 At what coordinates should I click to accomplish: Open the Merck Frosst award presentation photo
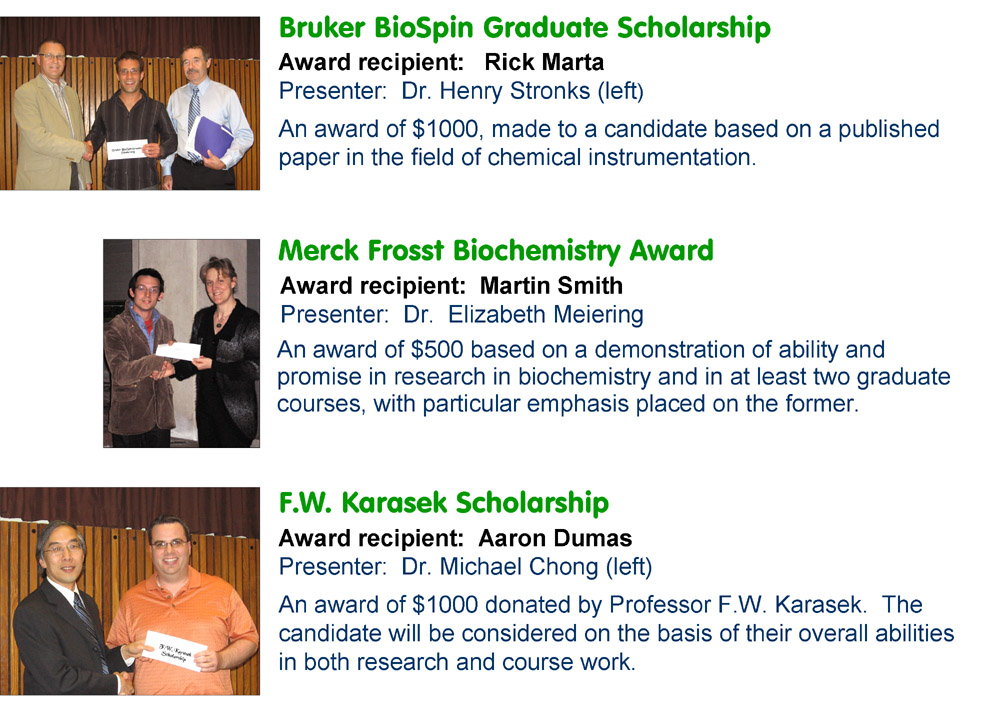[181, 342]
